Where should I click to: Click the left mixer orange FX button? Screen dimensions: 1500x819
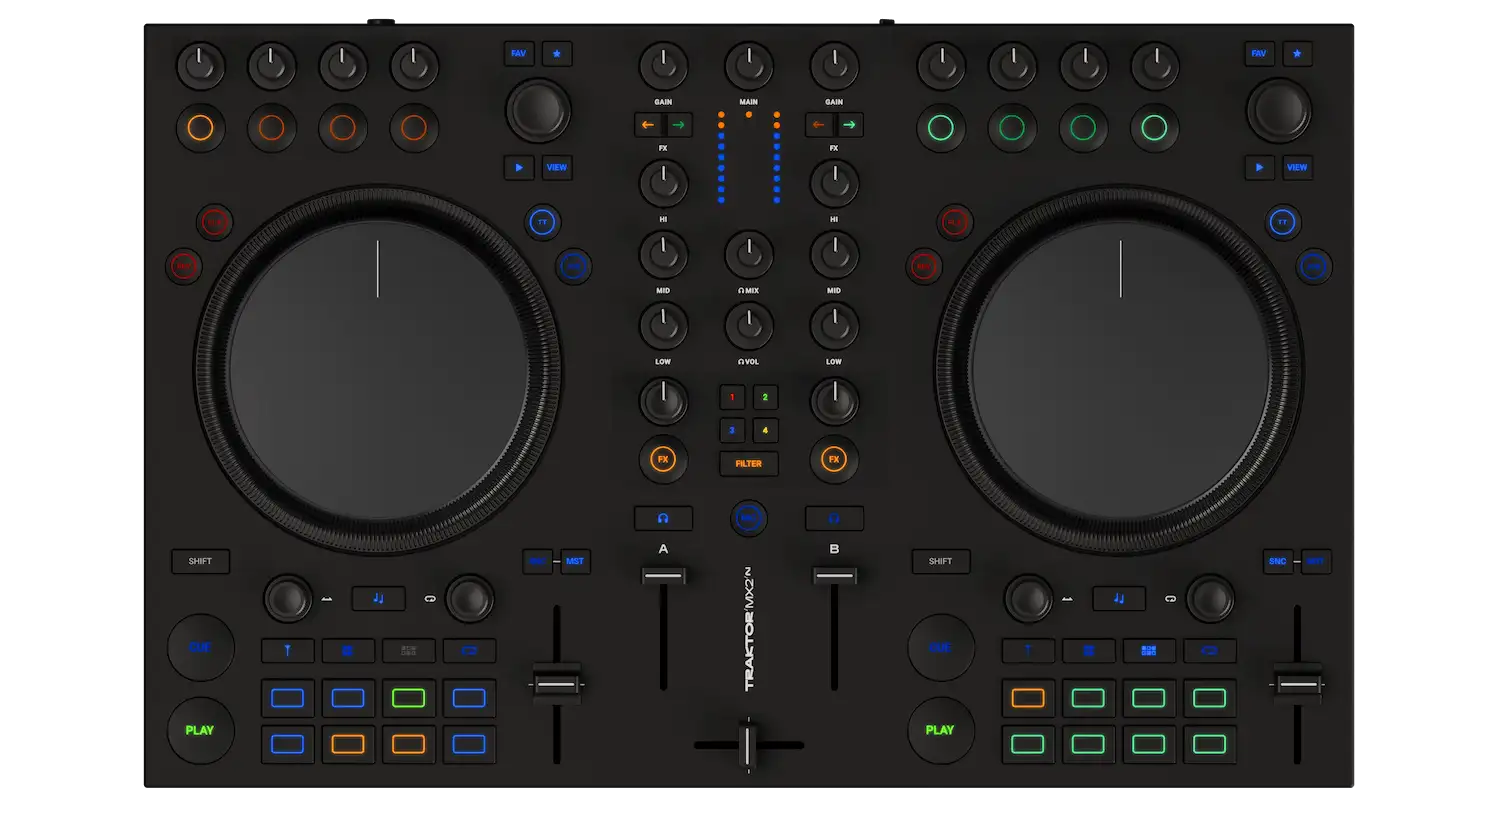pyautogui.click(x=663, y=459)
